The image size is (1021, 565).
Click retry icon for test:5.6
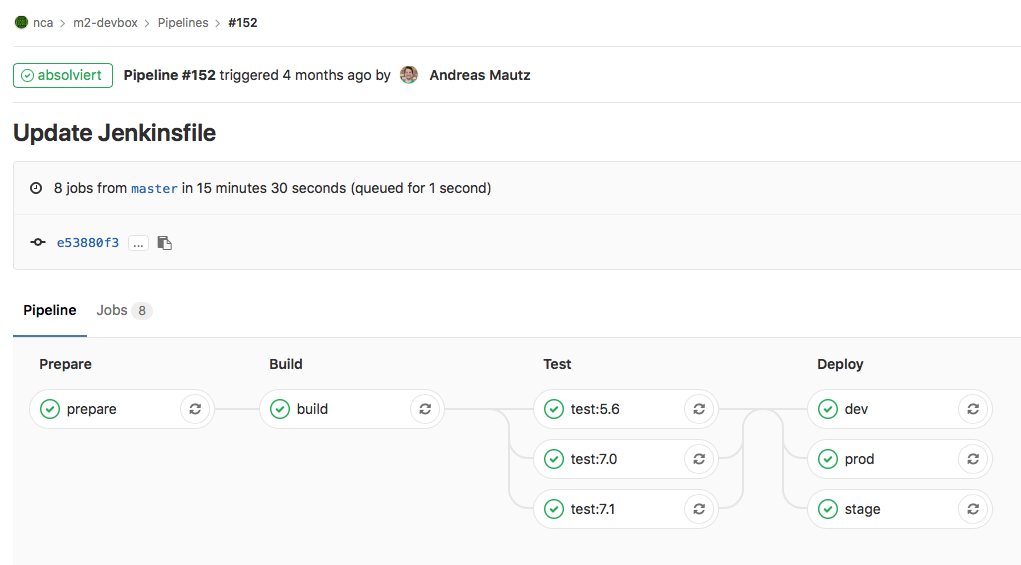699,409
